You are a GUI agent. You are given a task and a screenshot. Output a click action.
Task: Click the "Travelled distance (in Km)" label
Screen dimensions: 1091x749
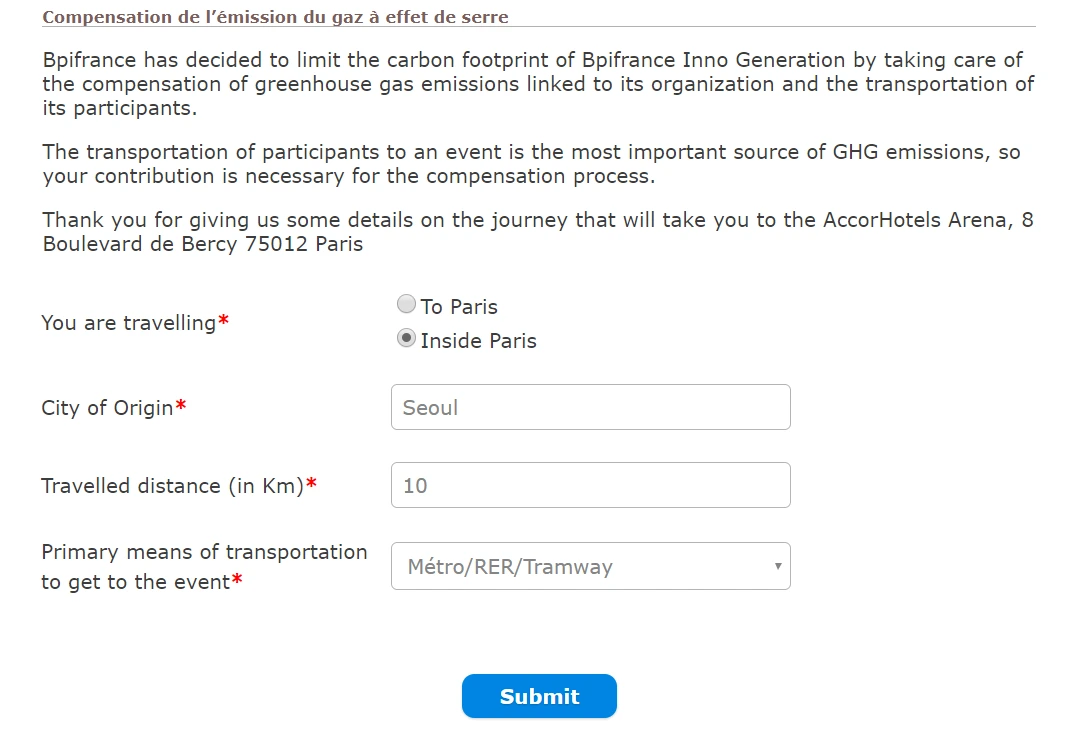[172, 486]
